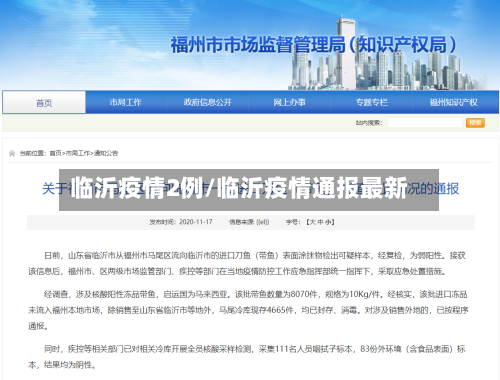Follow the 通知公告 breadcrumb link
This screenshot has width=500, height=380.
click(x=106, y=153)
